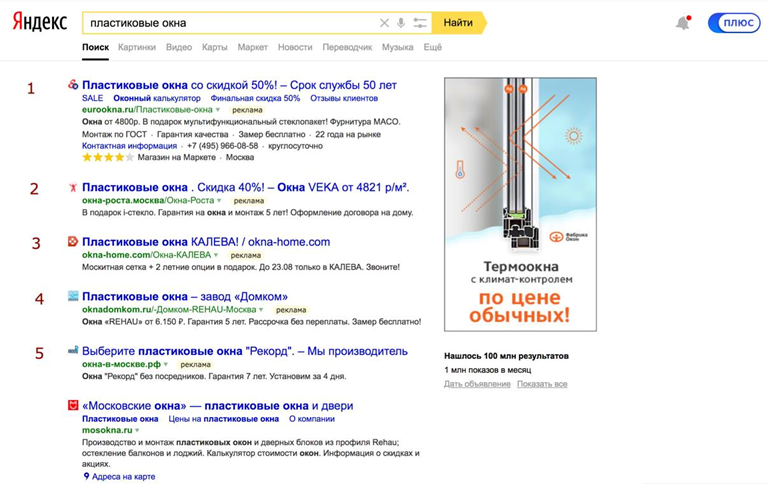Open Оконный калькулятор sitelink
The height and width of the screenshot is (484, 769).
tap(157, 98)
